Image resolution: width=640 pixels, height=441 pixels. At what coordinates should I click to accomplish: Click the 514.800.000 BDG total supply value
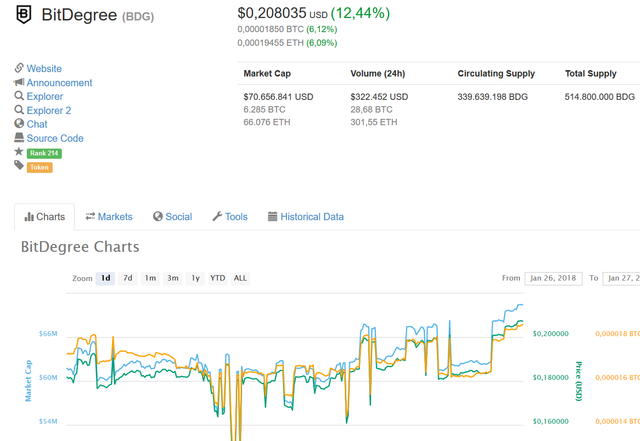[x=600, y=97]
